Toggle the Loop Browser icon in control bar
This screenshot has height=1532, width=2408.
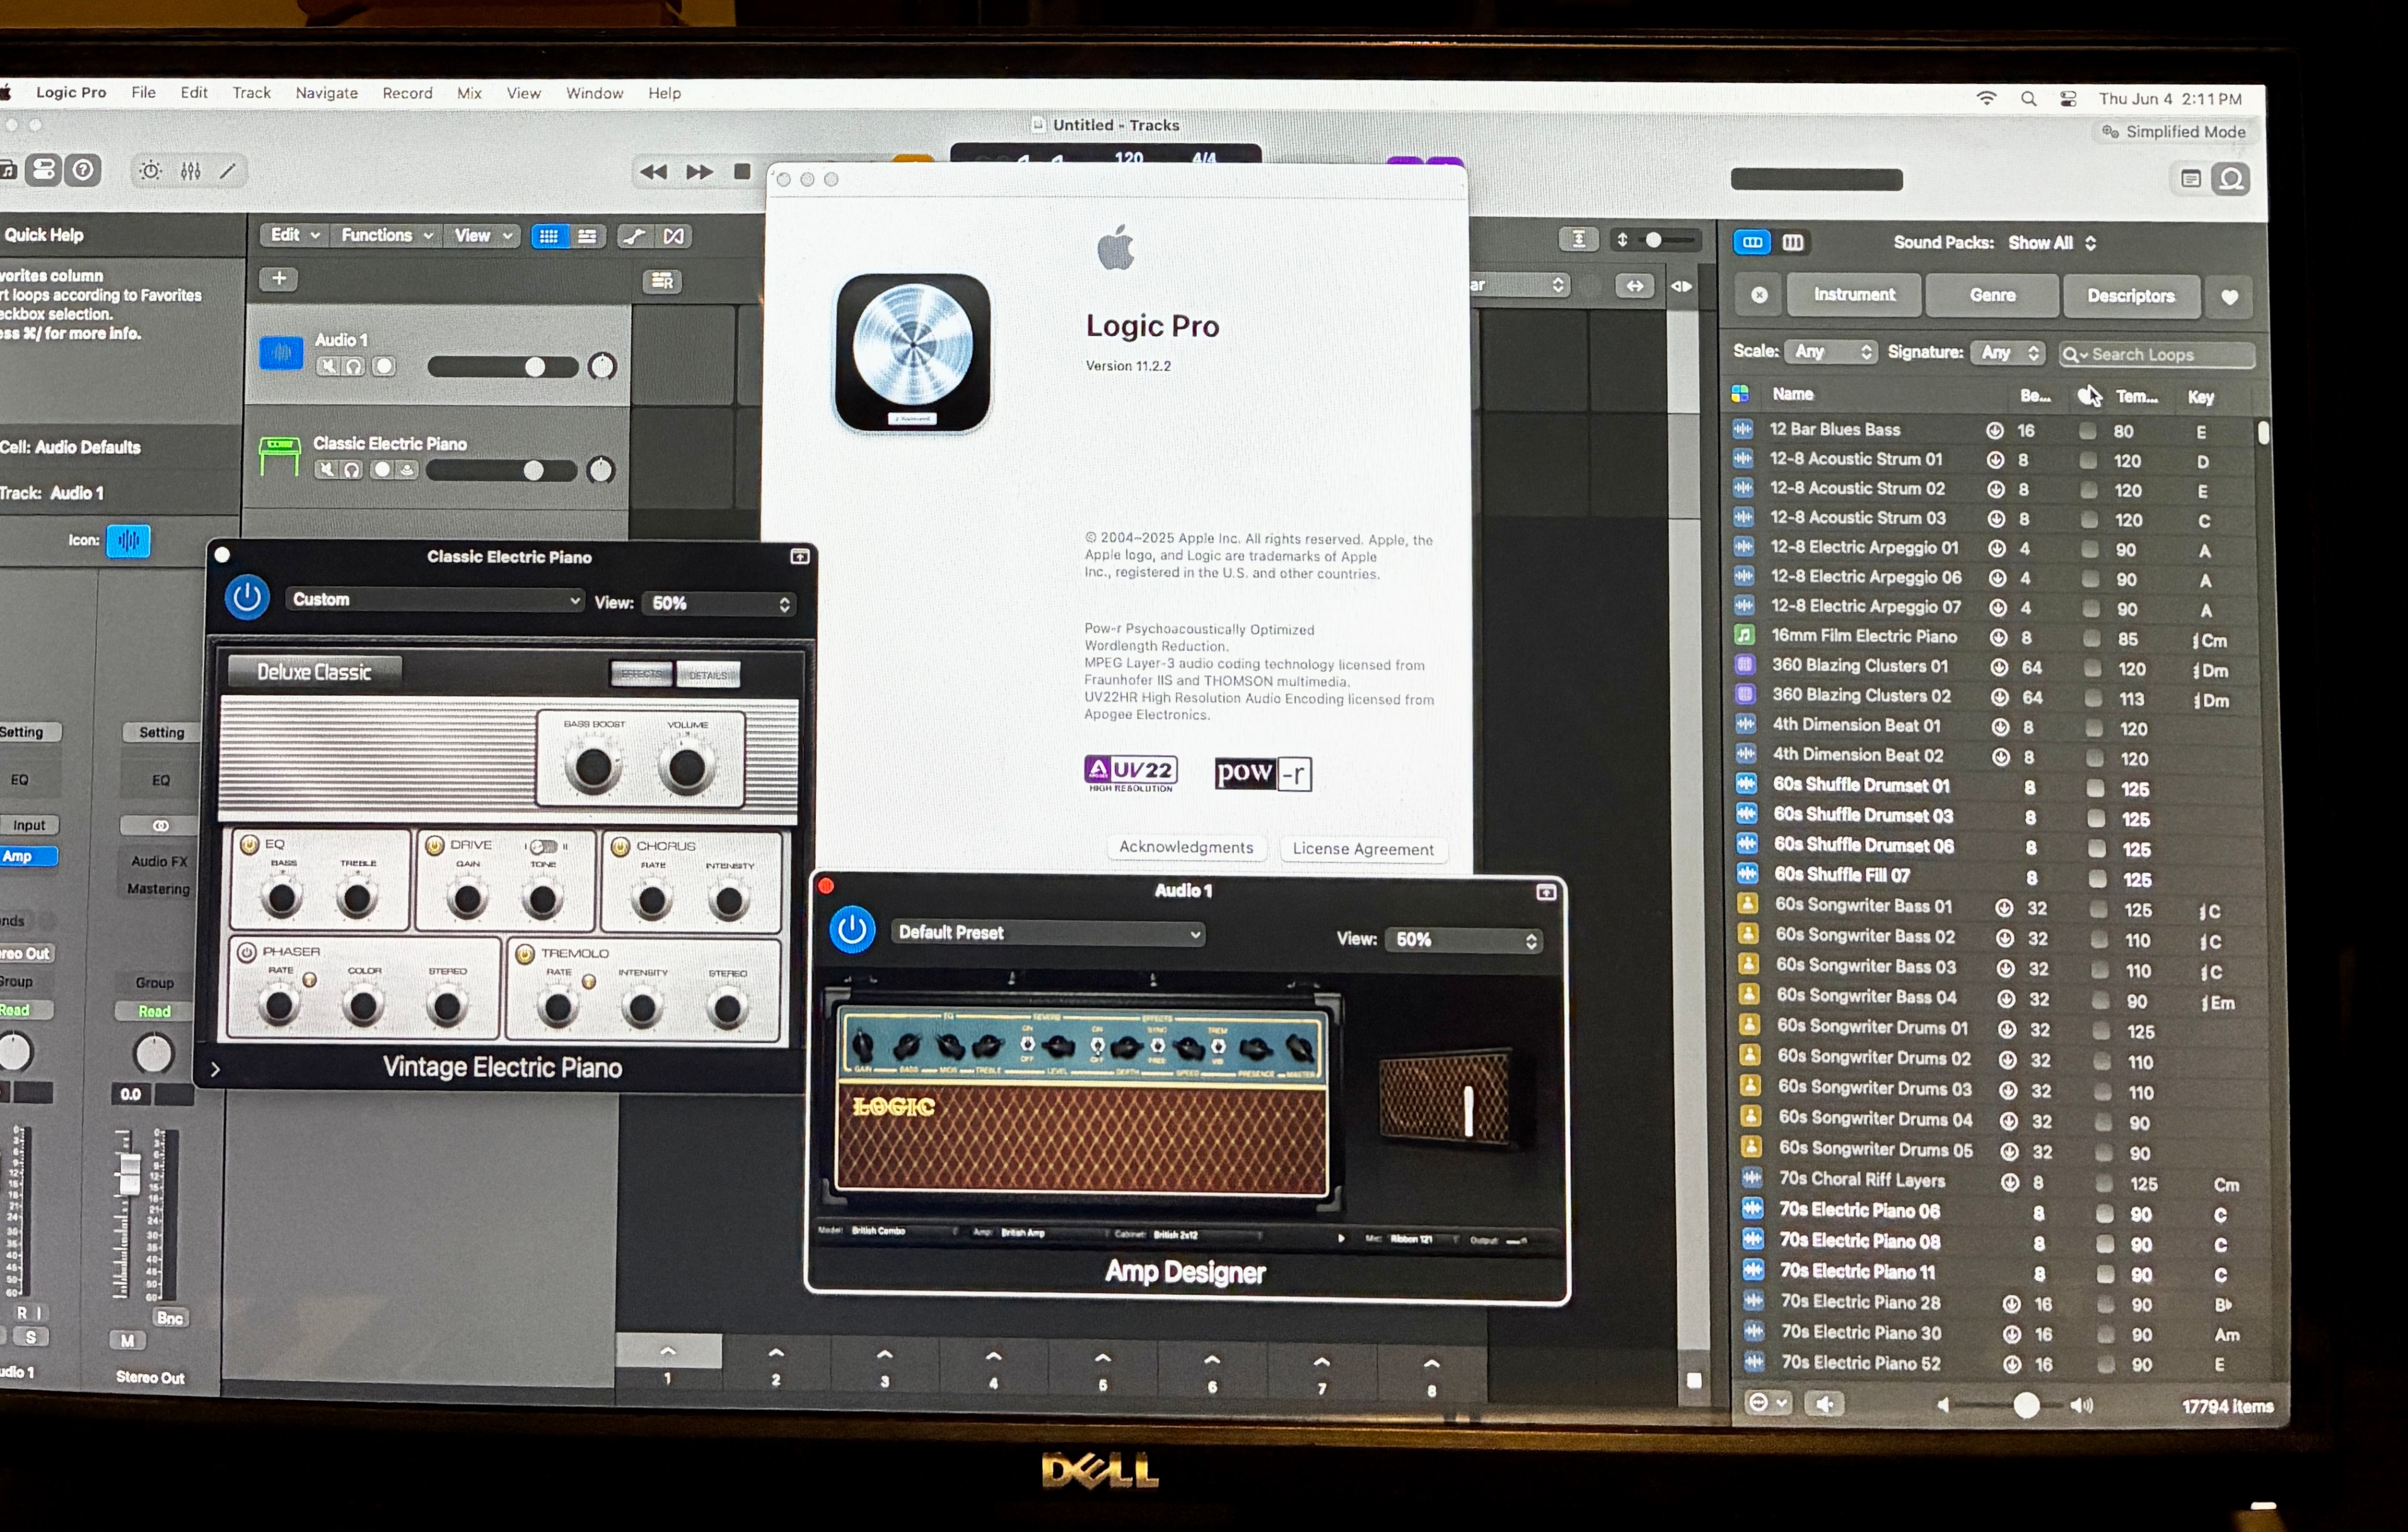pyautogui.click(x=2230, y=179)
